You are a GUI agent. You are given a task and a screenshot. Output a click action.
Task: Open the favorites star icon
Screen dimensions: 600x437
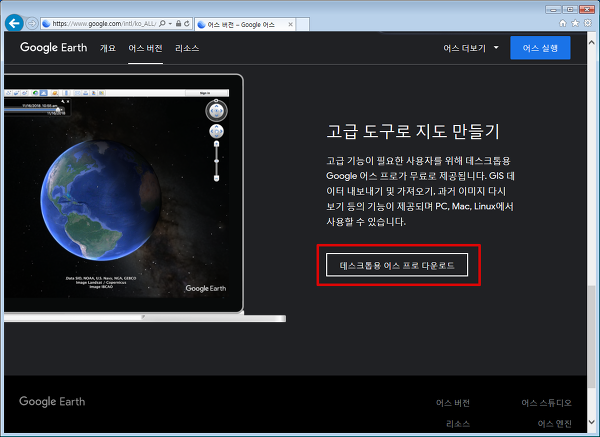(575, 23)
